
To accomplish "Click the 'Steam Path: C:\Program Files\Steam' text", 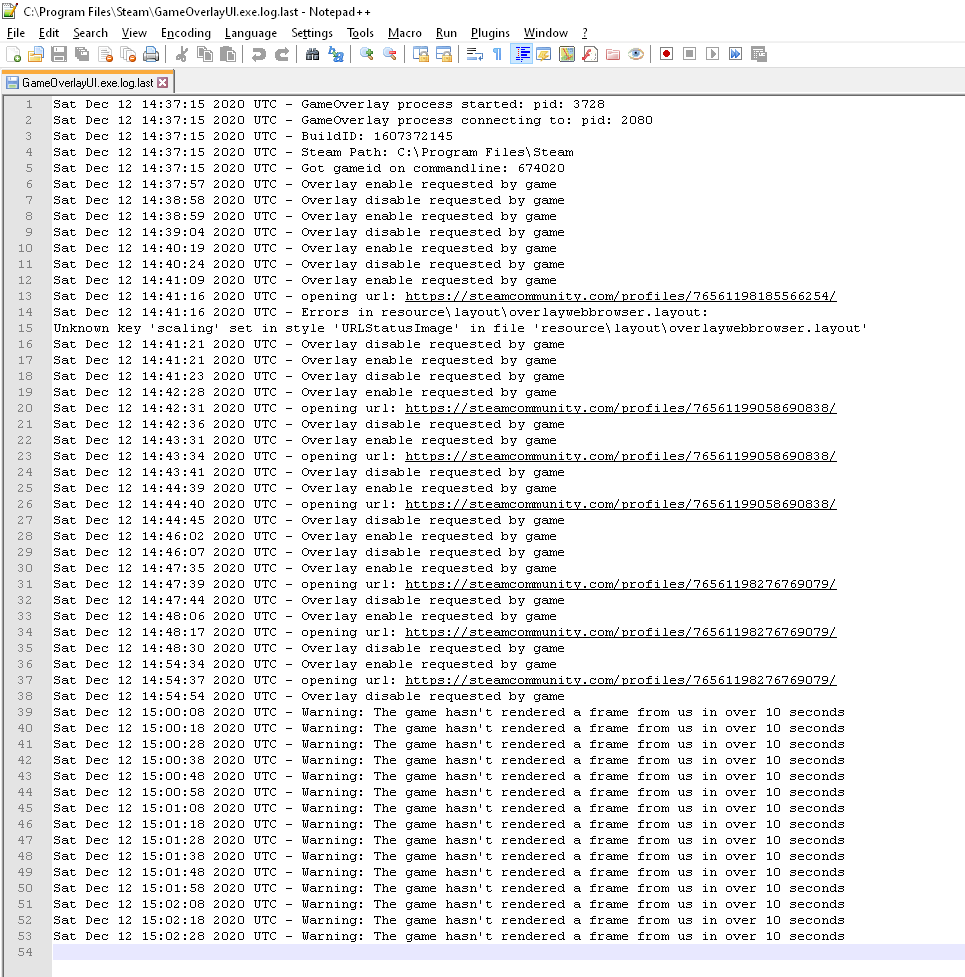I will [437, 152].
